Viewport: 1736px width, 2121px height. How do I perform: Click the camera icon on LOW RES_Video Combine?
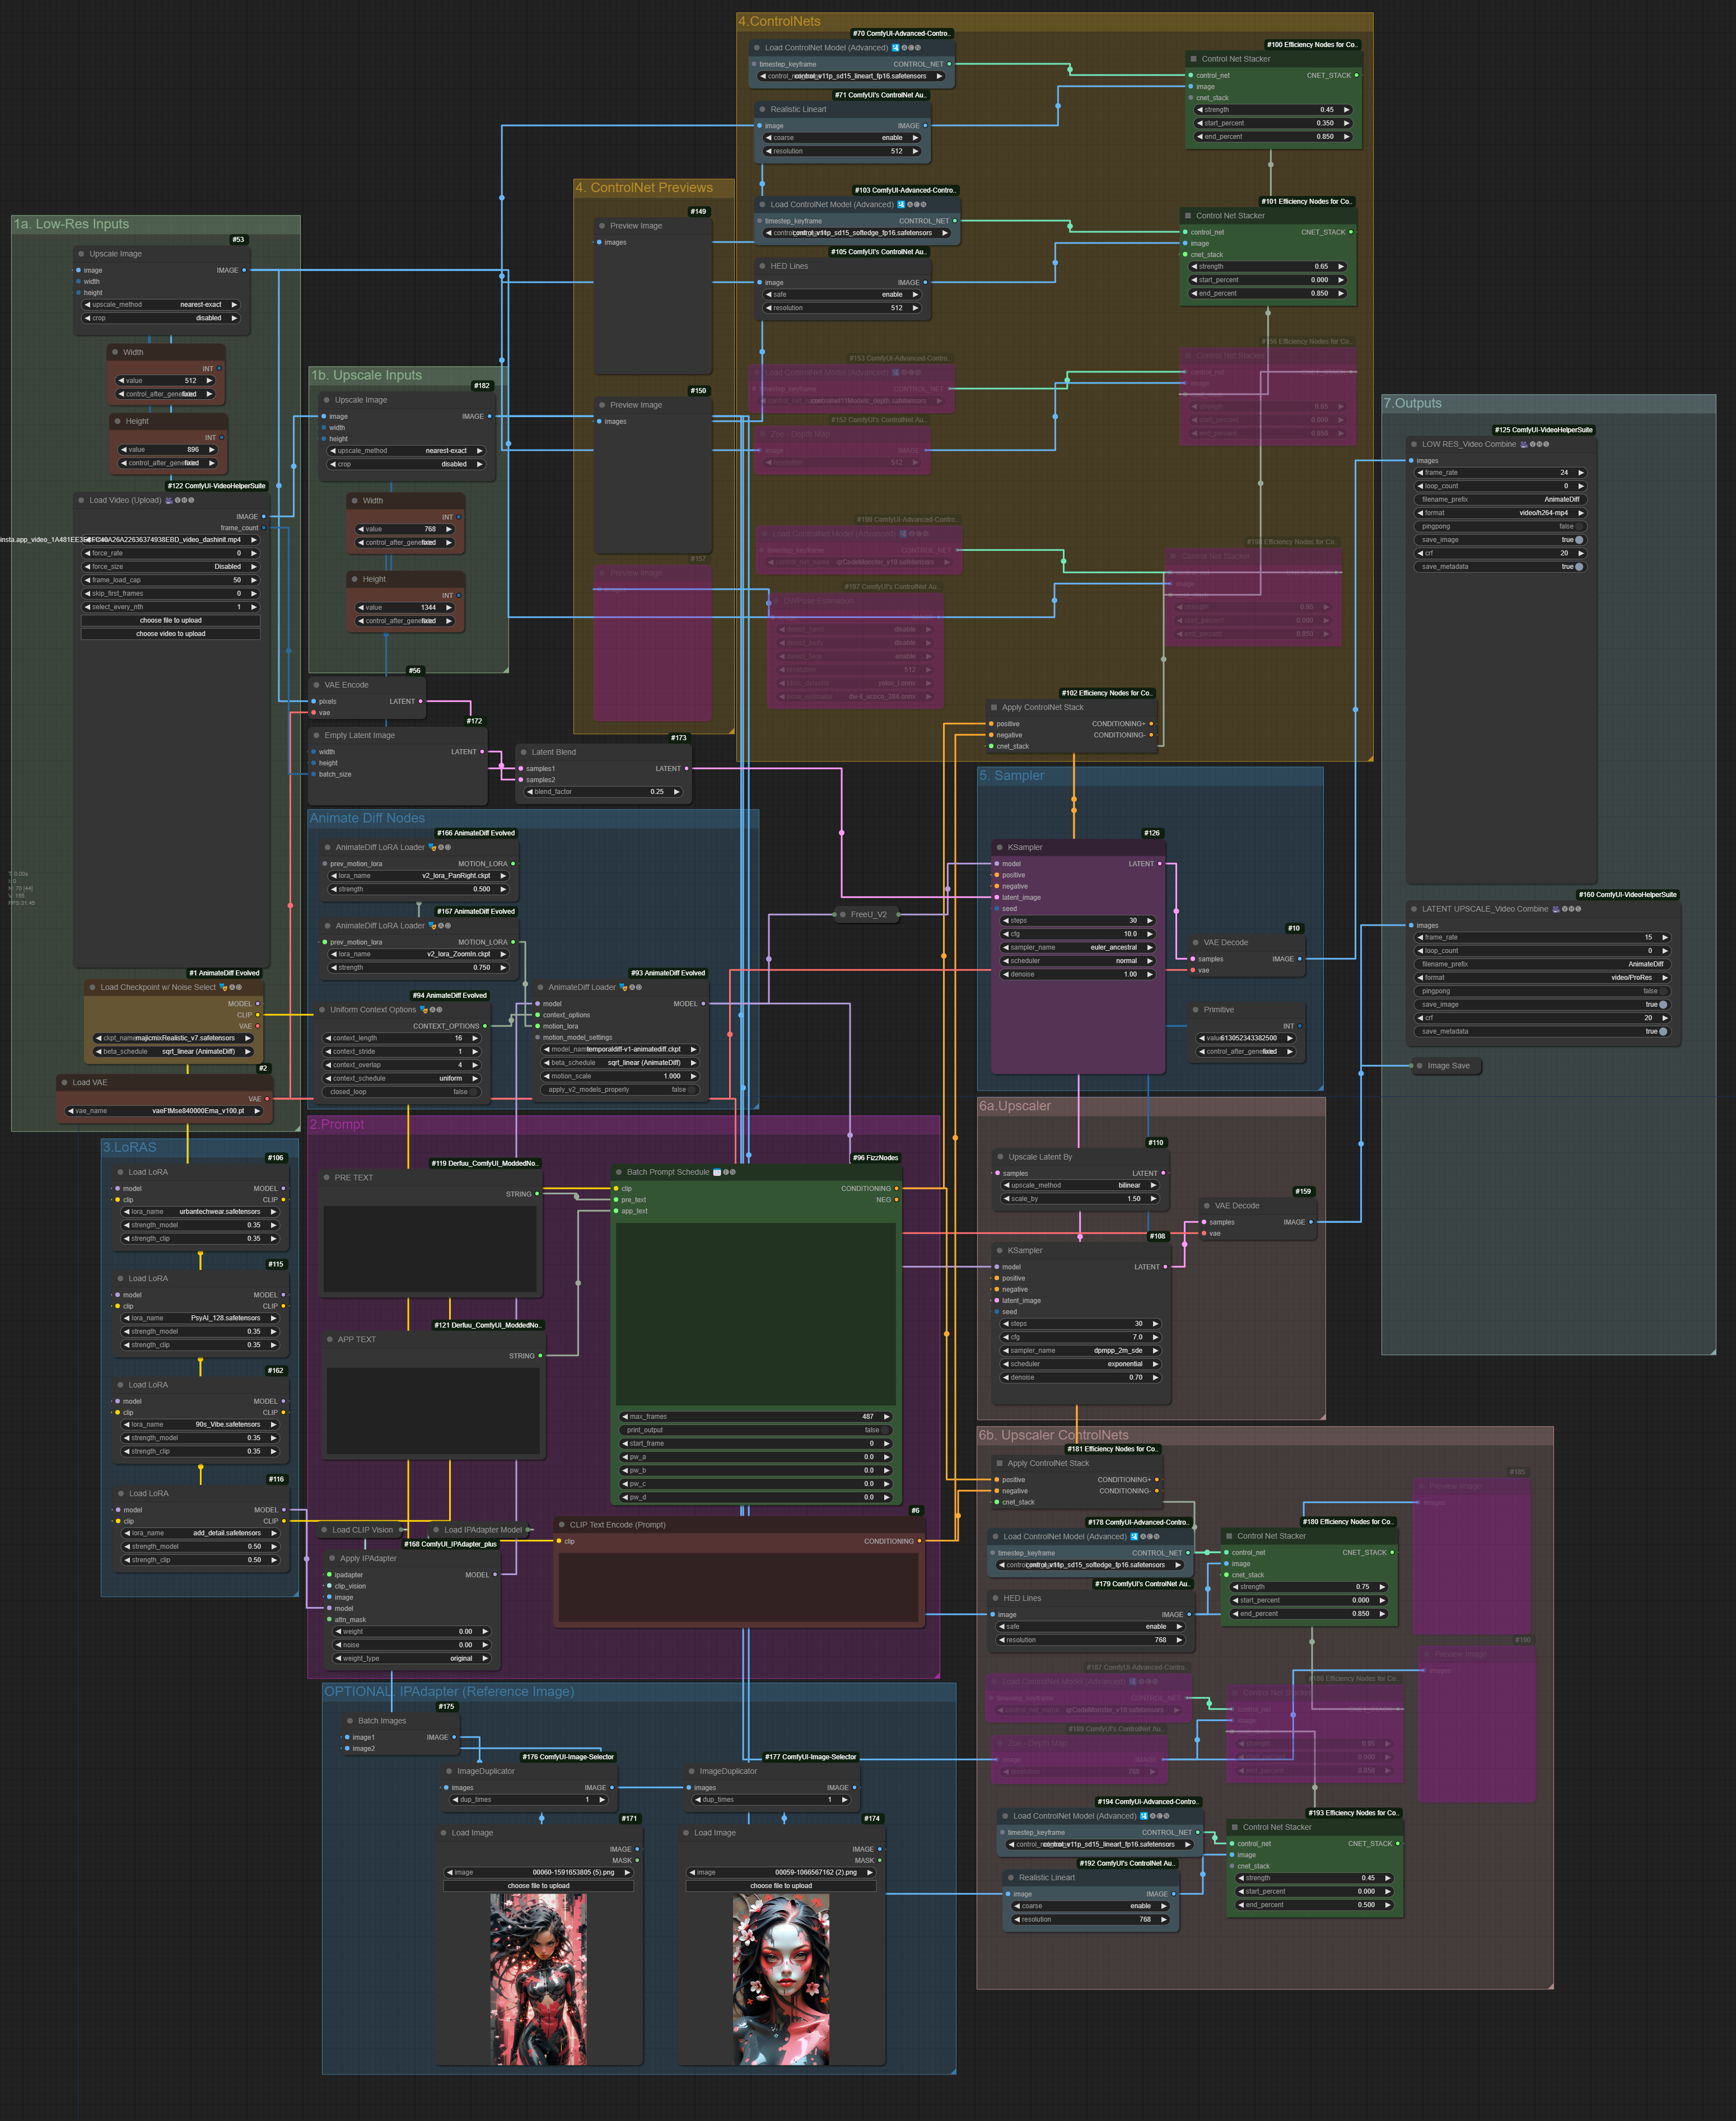[1524, 444]
